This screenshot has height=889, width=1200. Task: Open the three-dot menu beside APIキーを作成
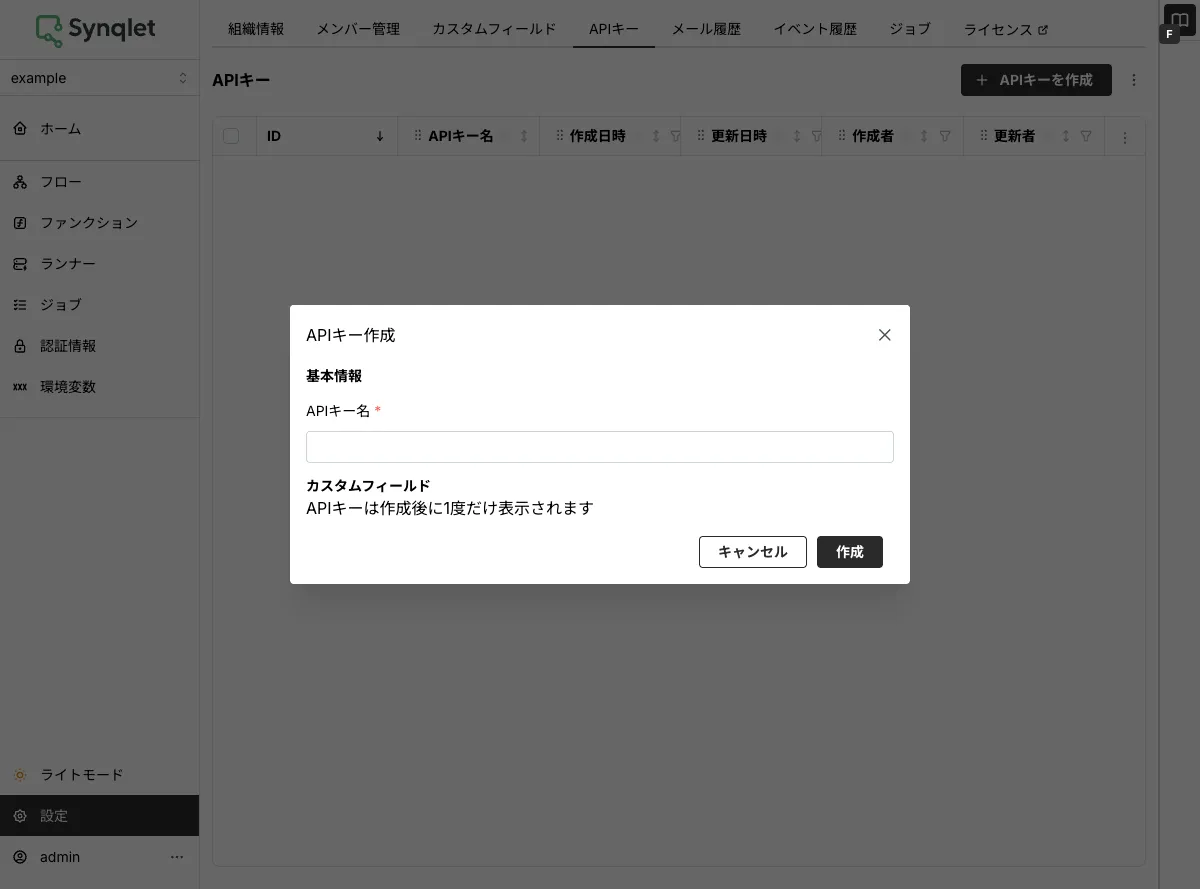tap(1134, 80)
